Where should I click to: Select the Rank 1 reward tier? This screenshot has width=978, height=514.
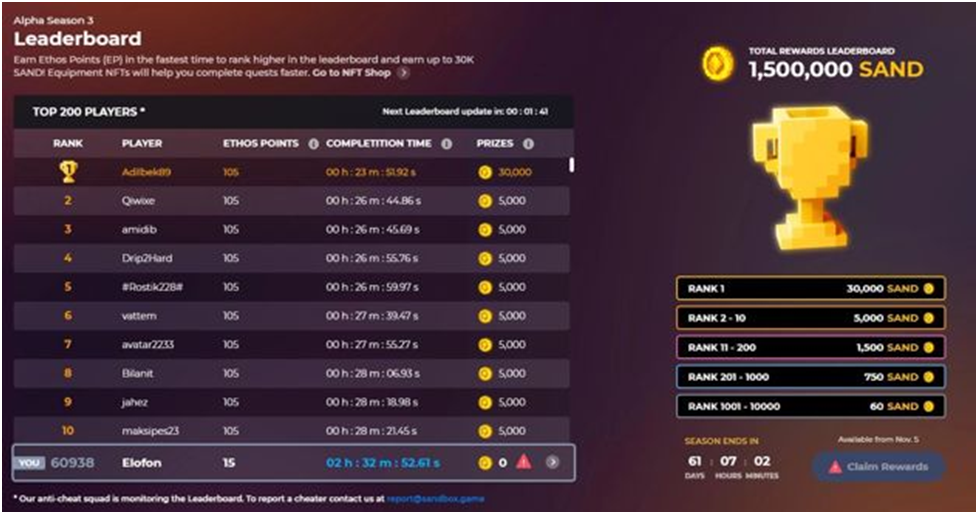point(810,289)
